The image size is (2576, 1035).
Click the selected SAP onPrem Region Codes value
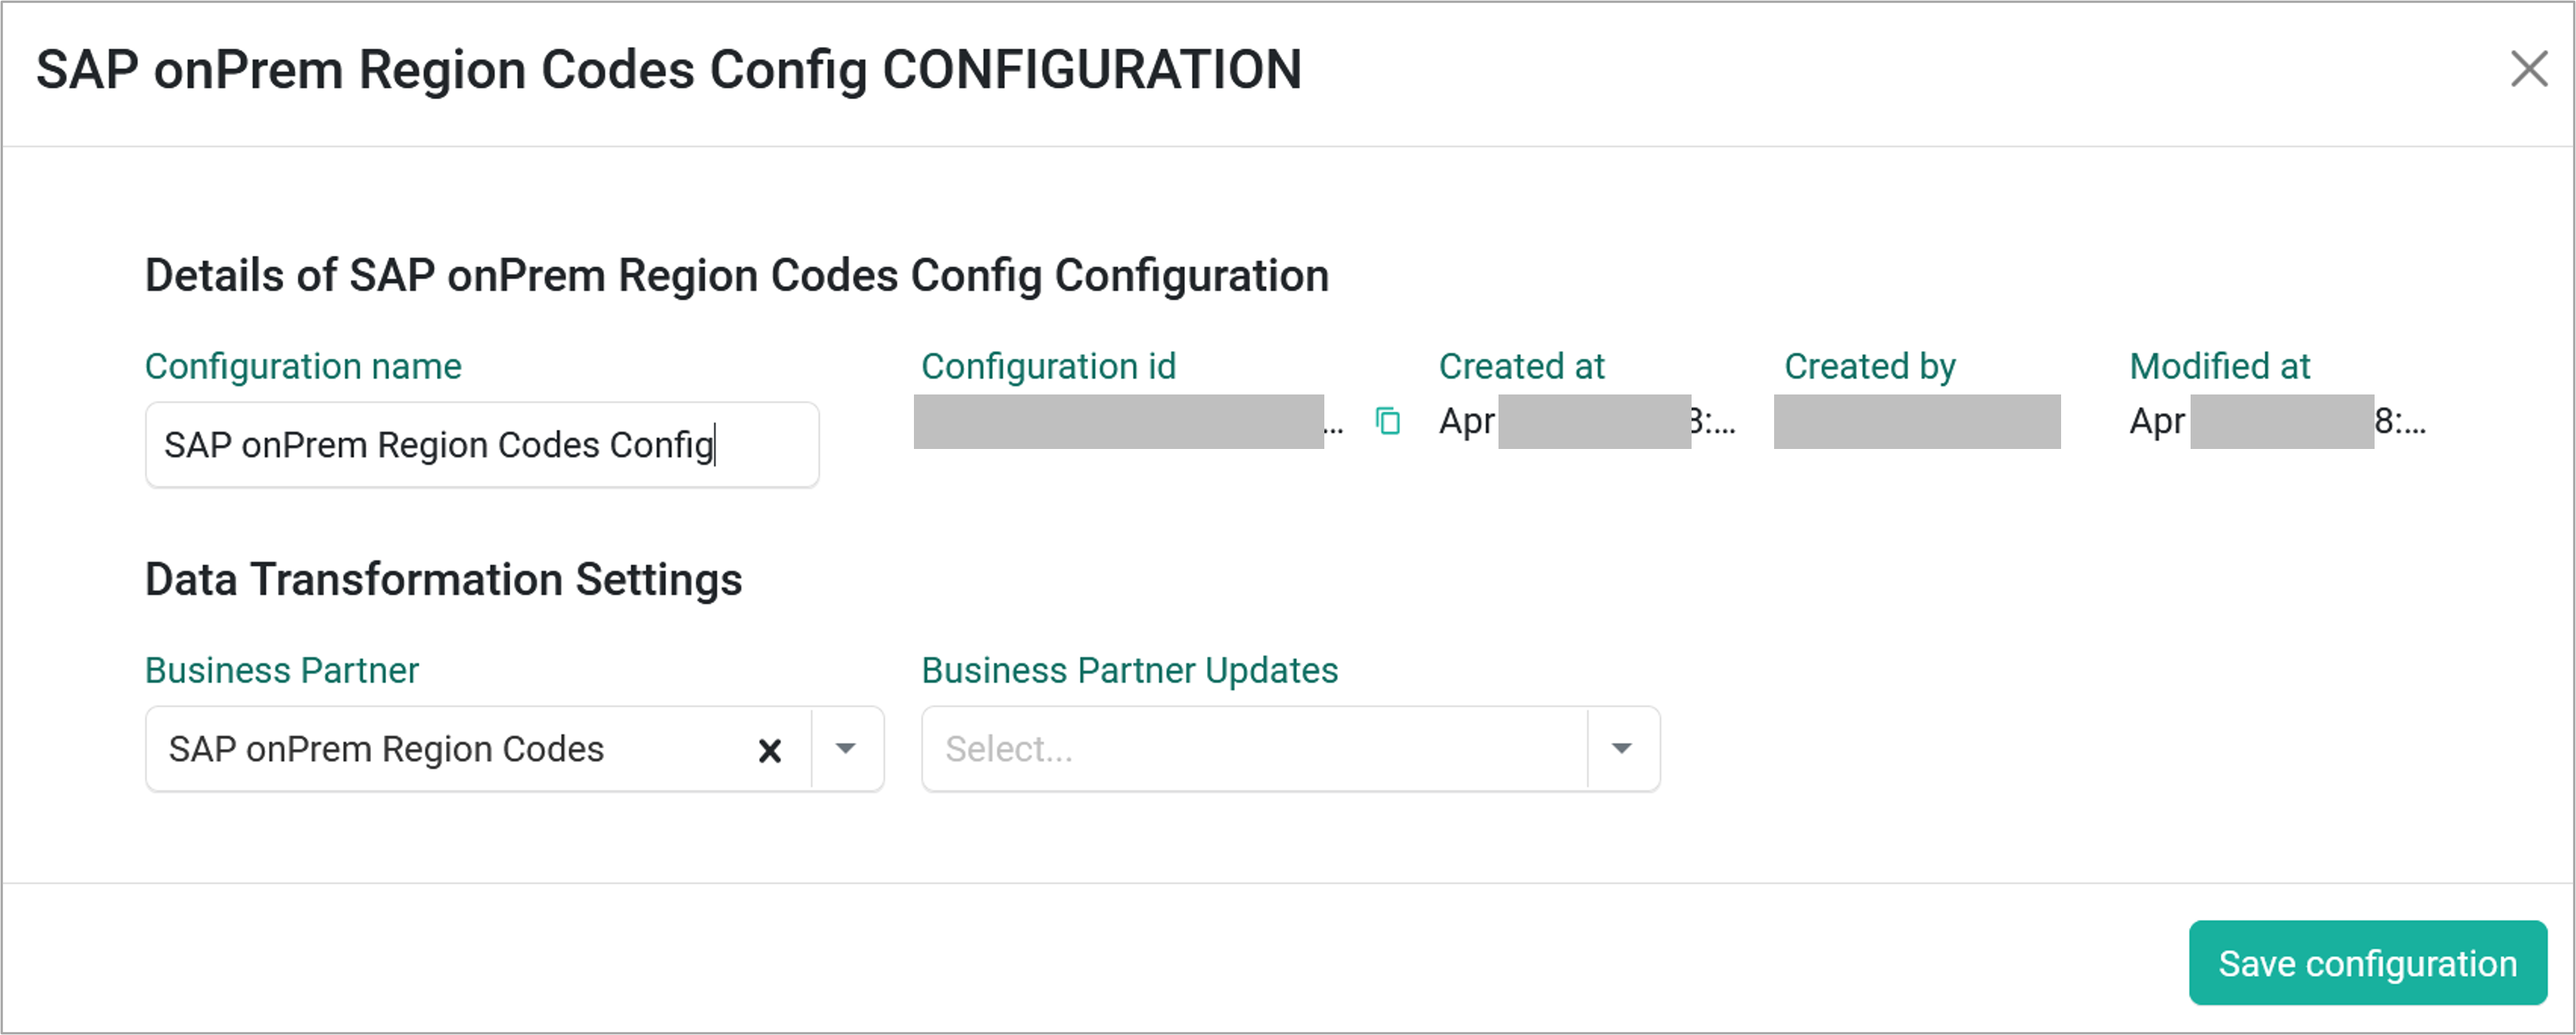coord(386,749)
